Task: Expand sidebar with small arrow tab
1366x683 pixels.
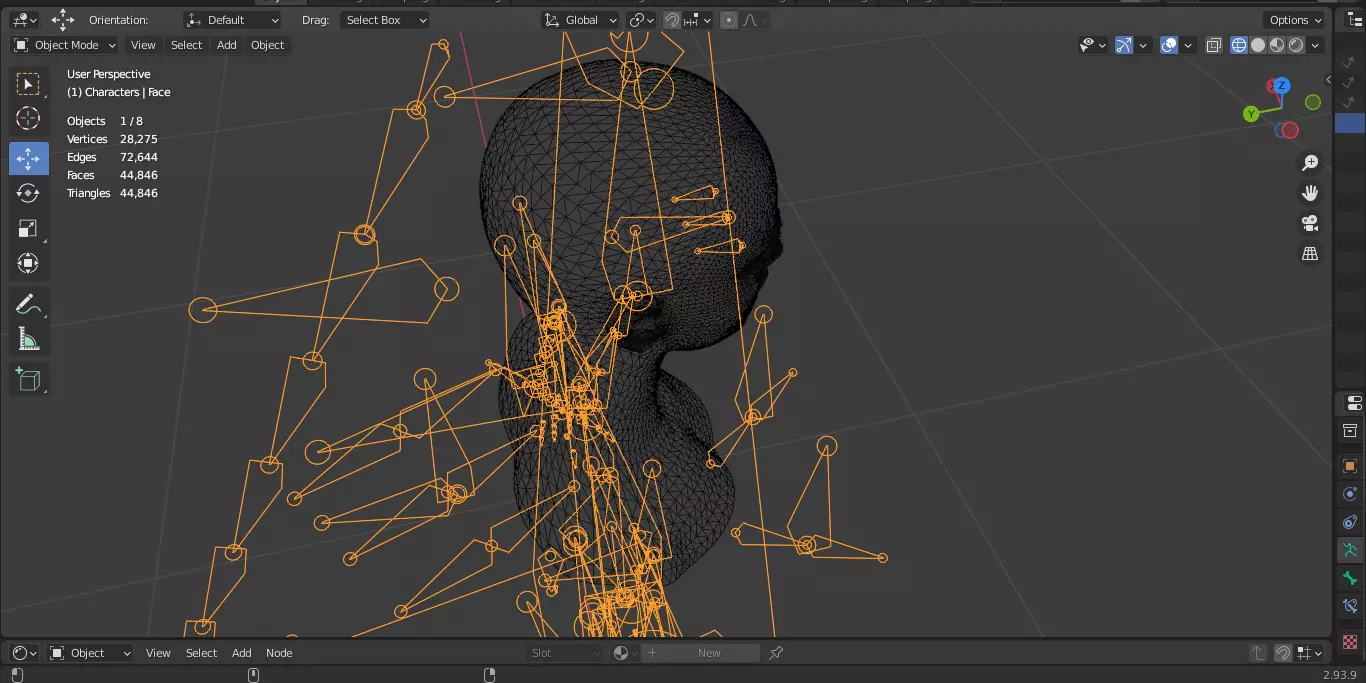Action: 1329,80
